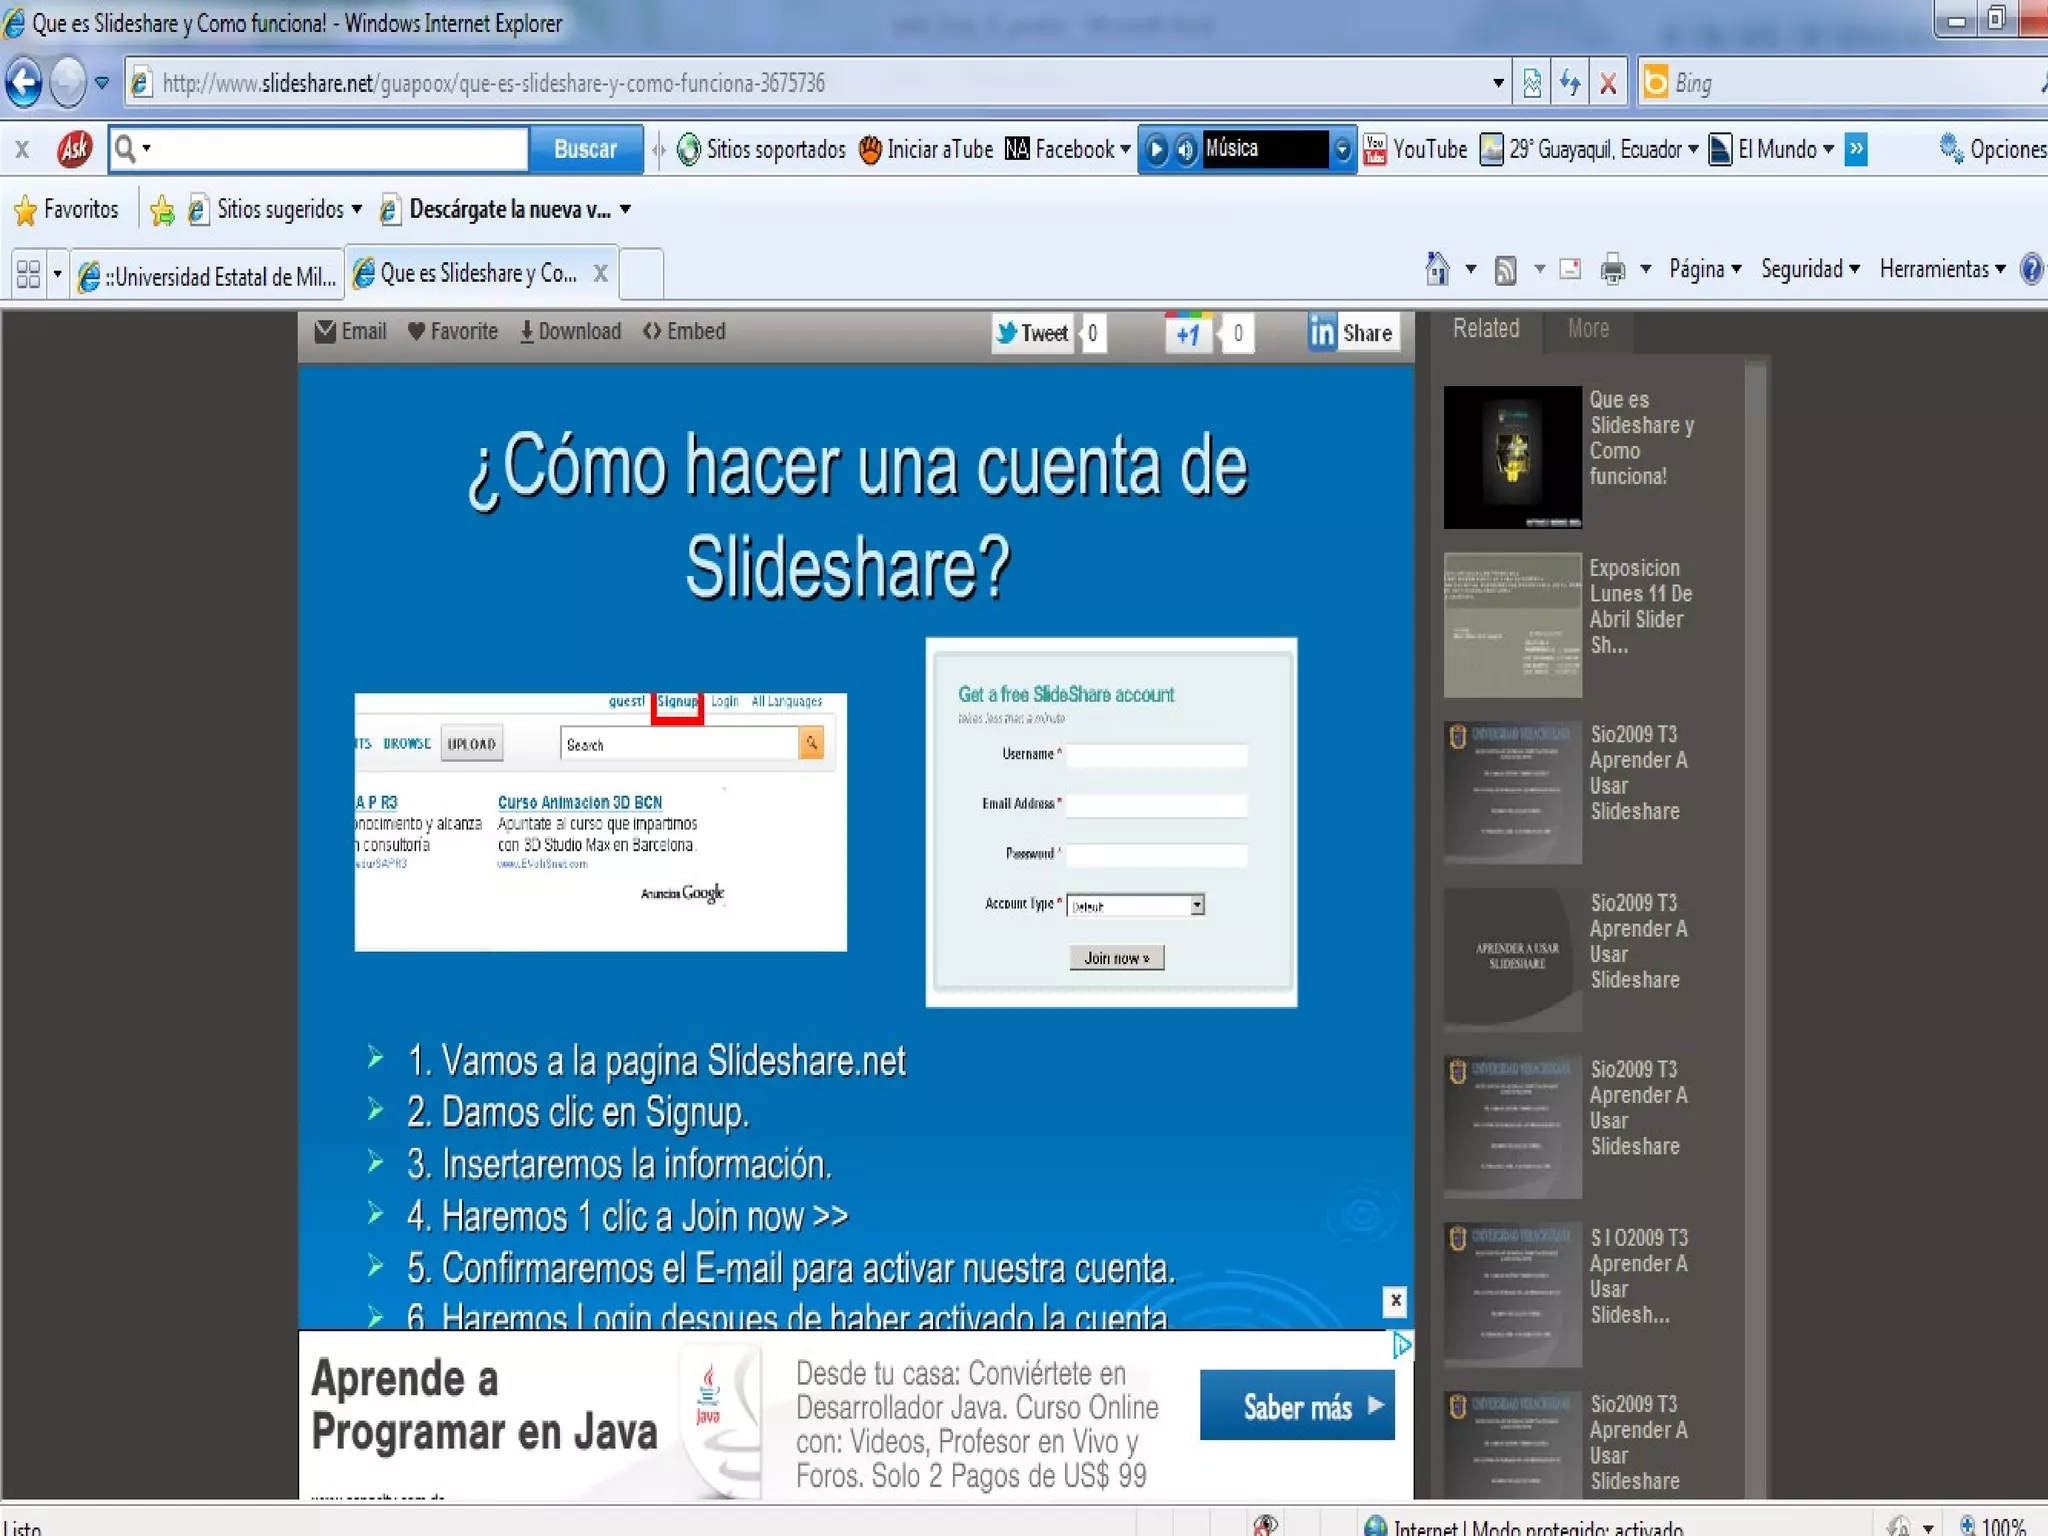The height and width of the screenshot is (1536, 2048).
Task: Mute the Música toolbar speaker icon
Action: 1185,150
